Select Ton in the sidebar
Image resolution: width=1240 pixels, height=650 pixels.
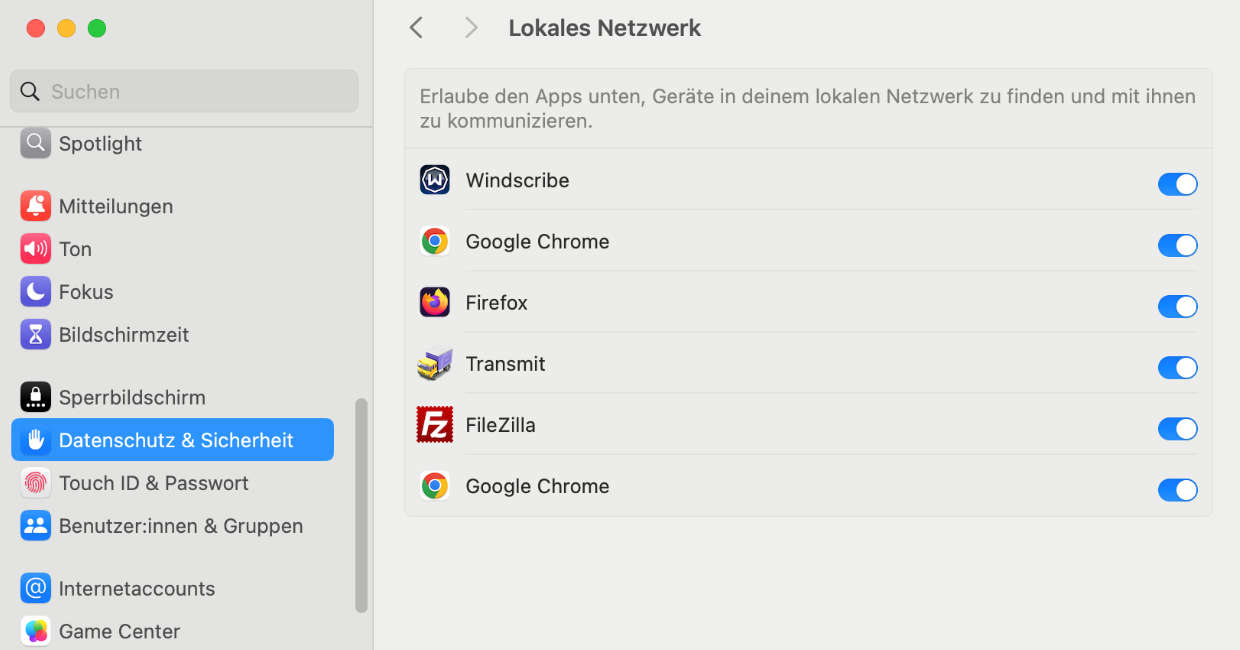coord(172,250)
